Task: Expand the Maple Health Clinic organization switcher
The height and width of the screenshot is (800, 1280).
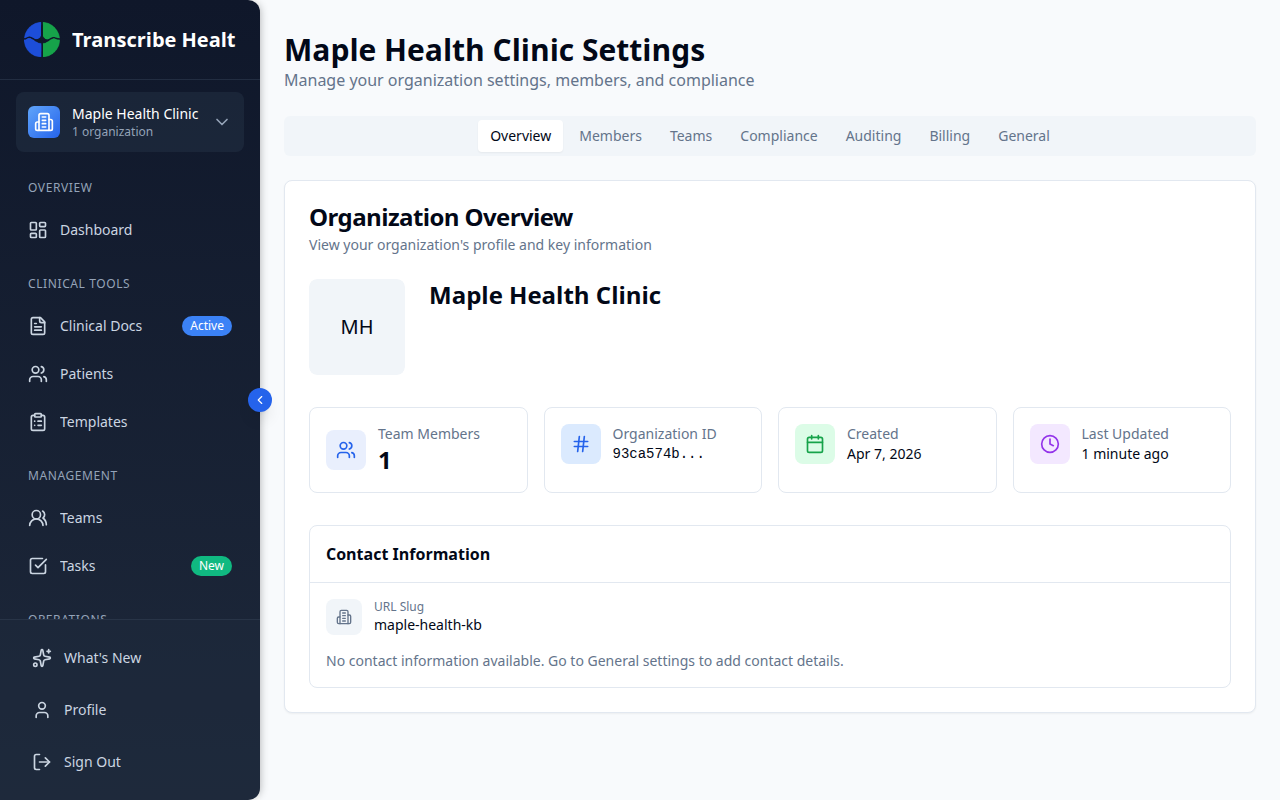Action: click(x=129, y=121)
